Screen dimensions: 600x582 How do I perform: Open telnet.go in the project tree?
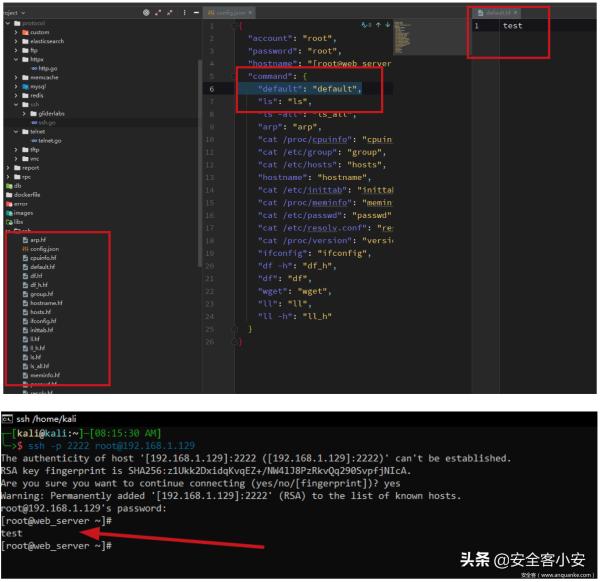[x=48, y=141]
